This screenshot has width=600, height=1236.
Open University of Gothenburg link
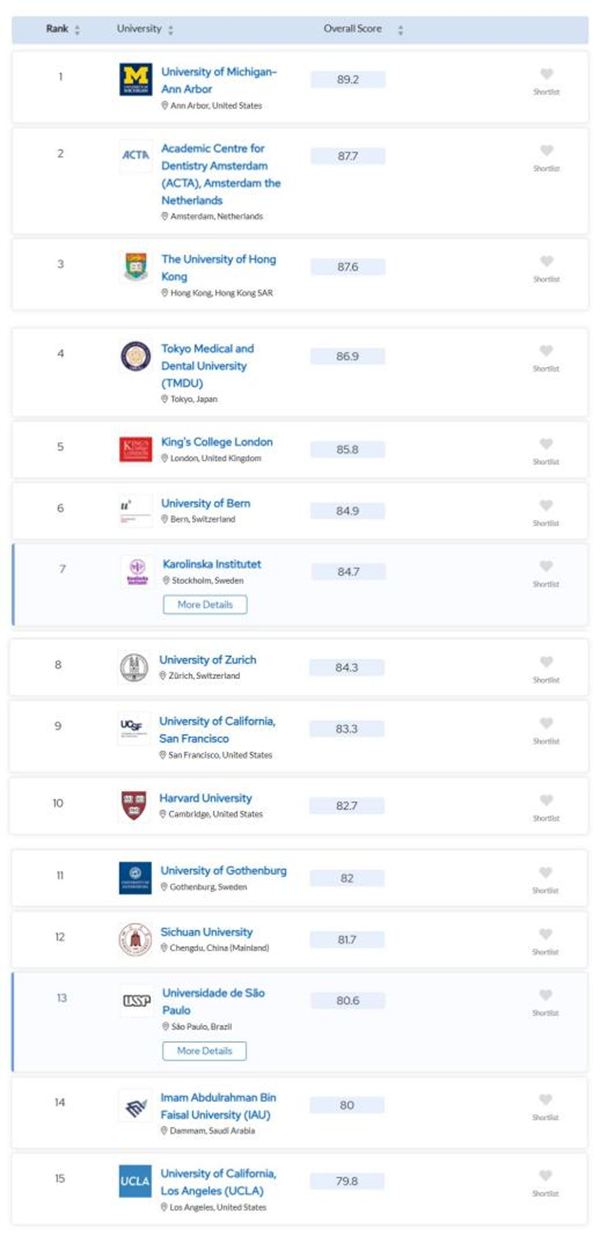coord(224,871)
